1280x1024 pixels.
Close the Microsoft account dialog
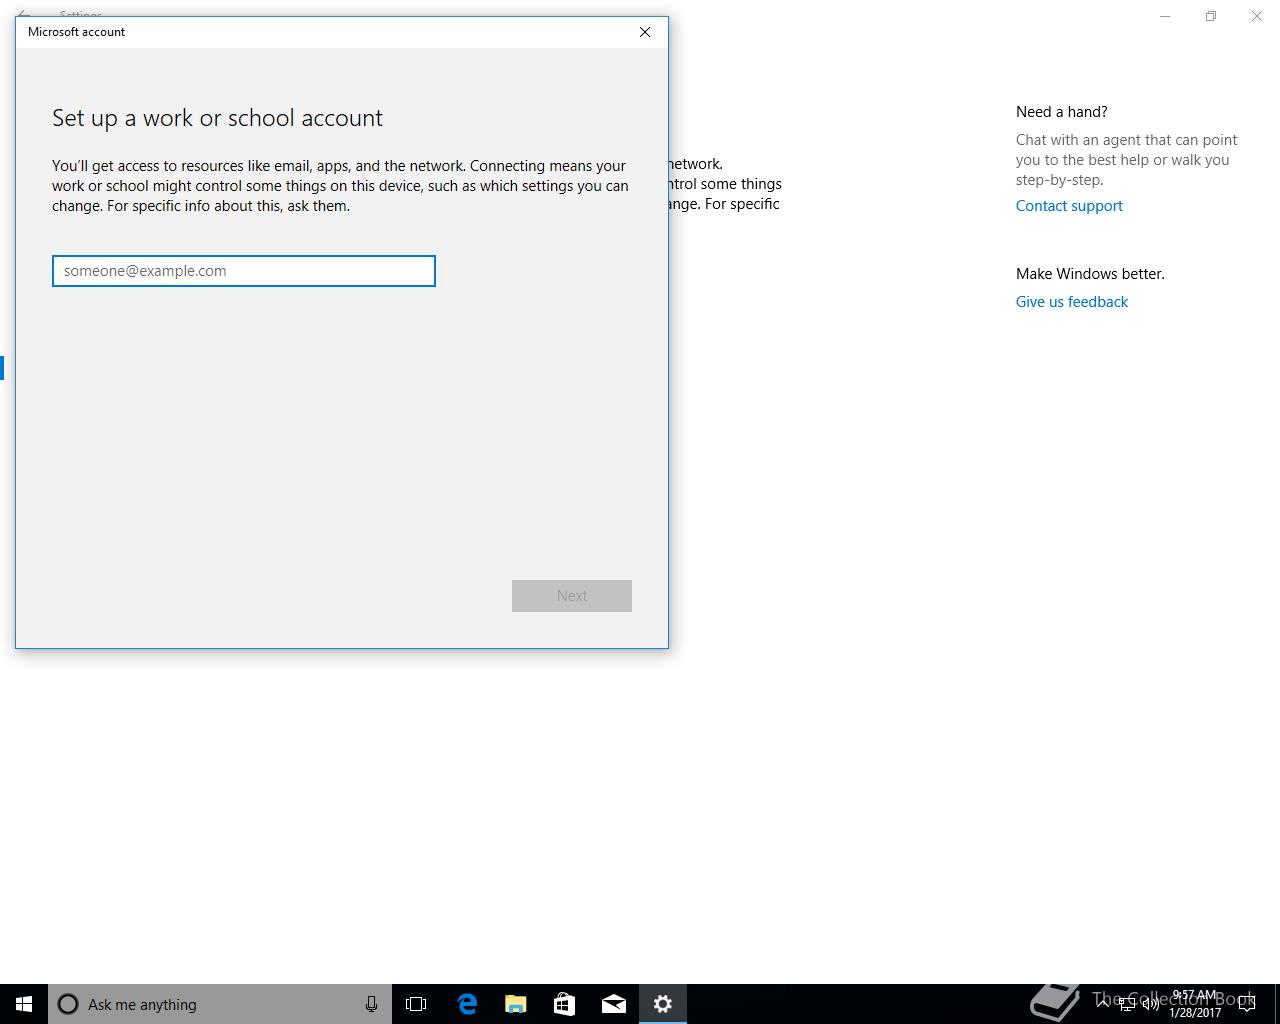tap(645, 32)
